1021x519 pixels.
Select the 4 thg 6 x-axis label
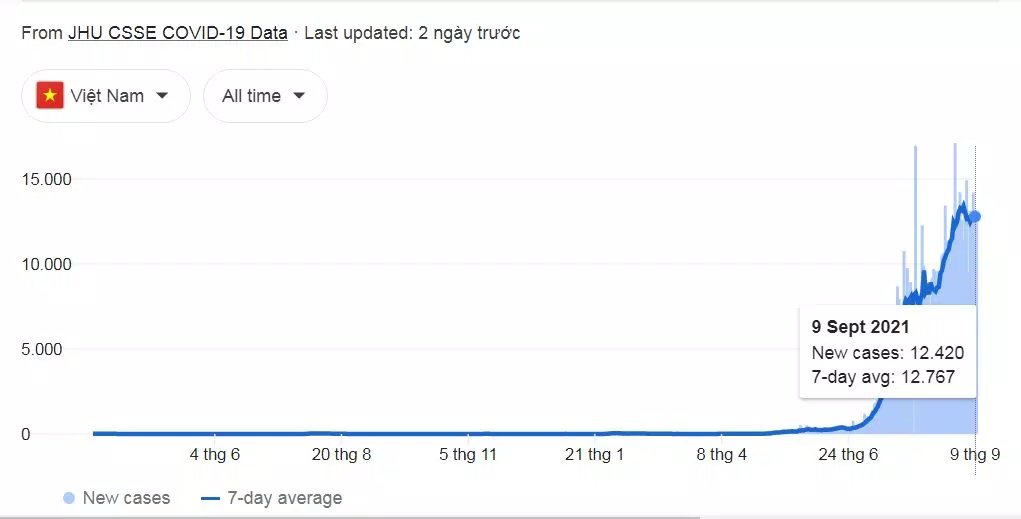(x=214, y=455)
